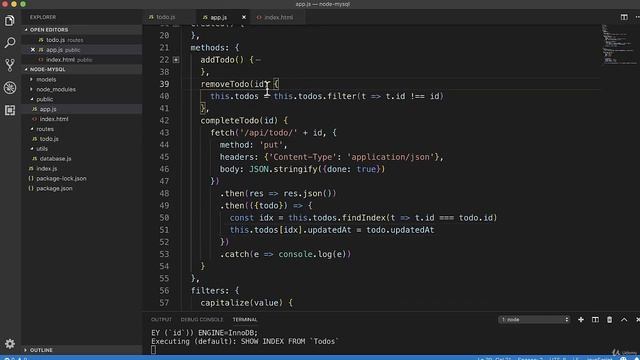Create a new terminal with plus icon
The image size is (640, 360).
point(580,320)
